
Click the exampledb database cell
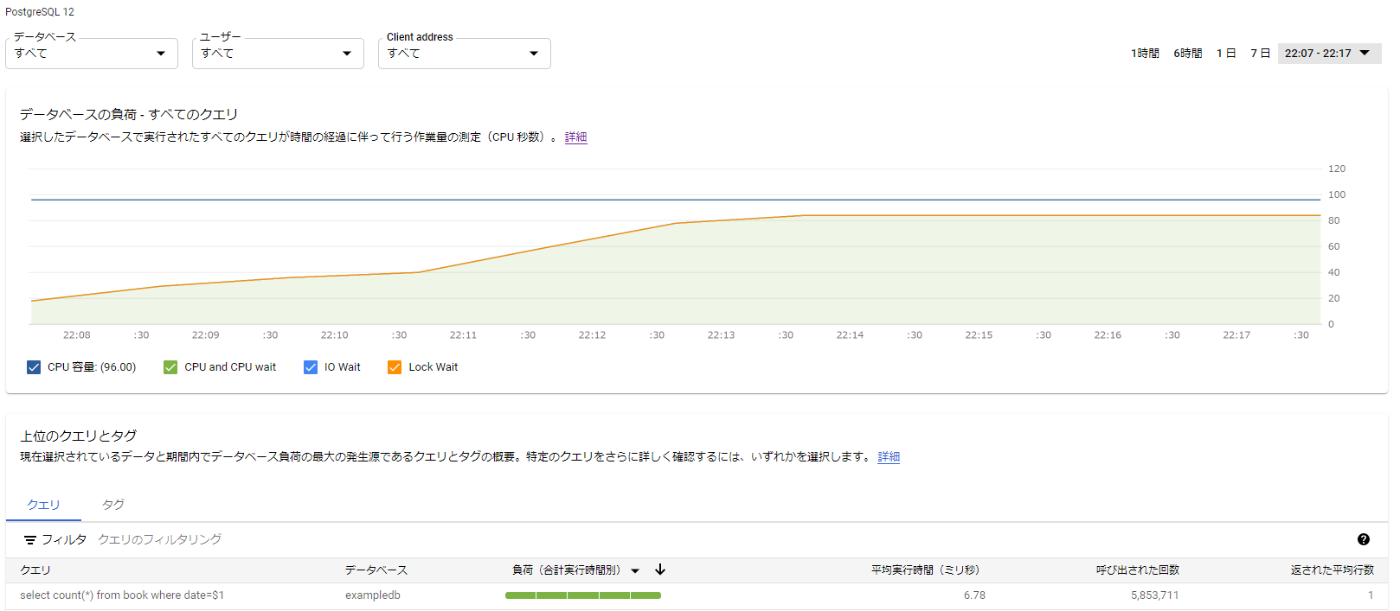point(373,595)
